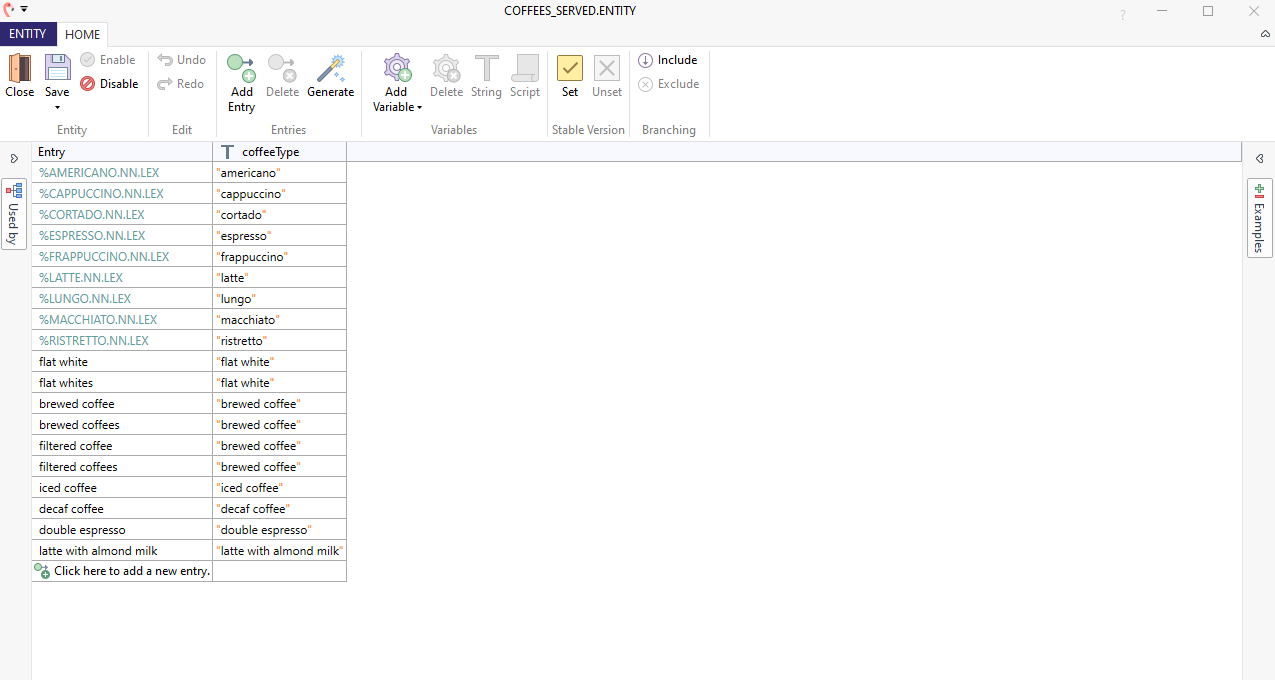Click the Close entity door icon
The width and height of the screenshot is (1275, 680).
click(x=19, y=68)
